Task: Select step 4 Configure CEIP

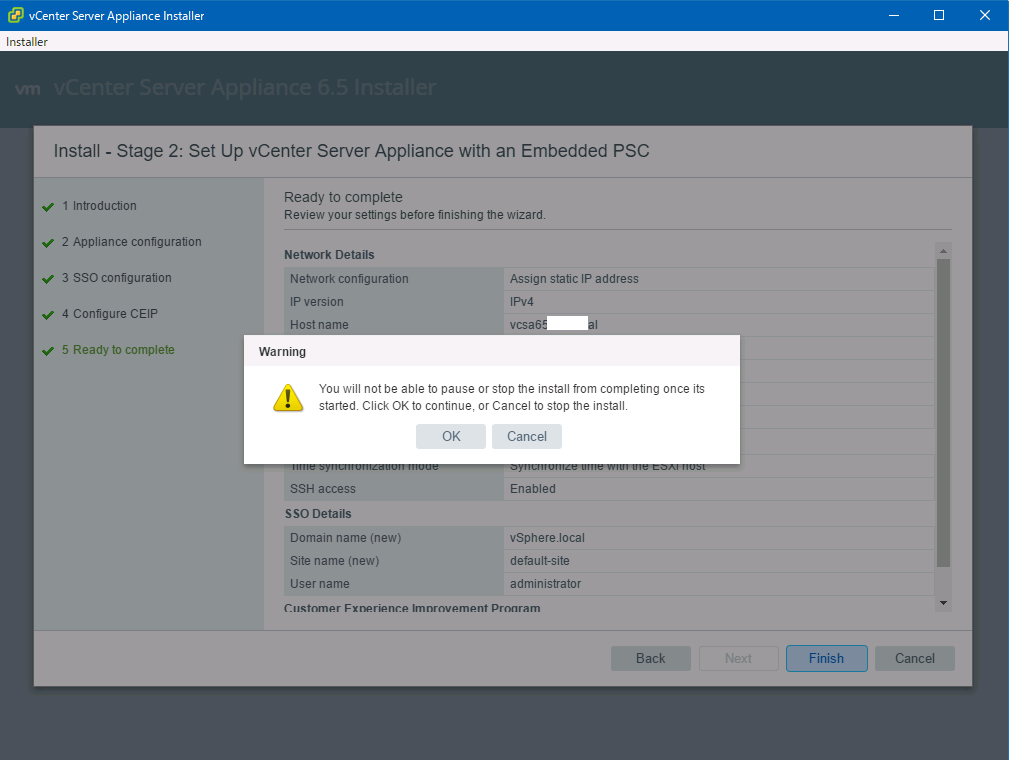Action: click(109, 314)
